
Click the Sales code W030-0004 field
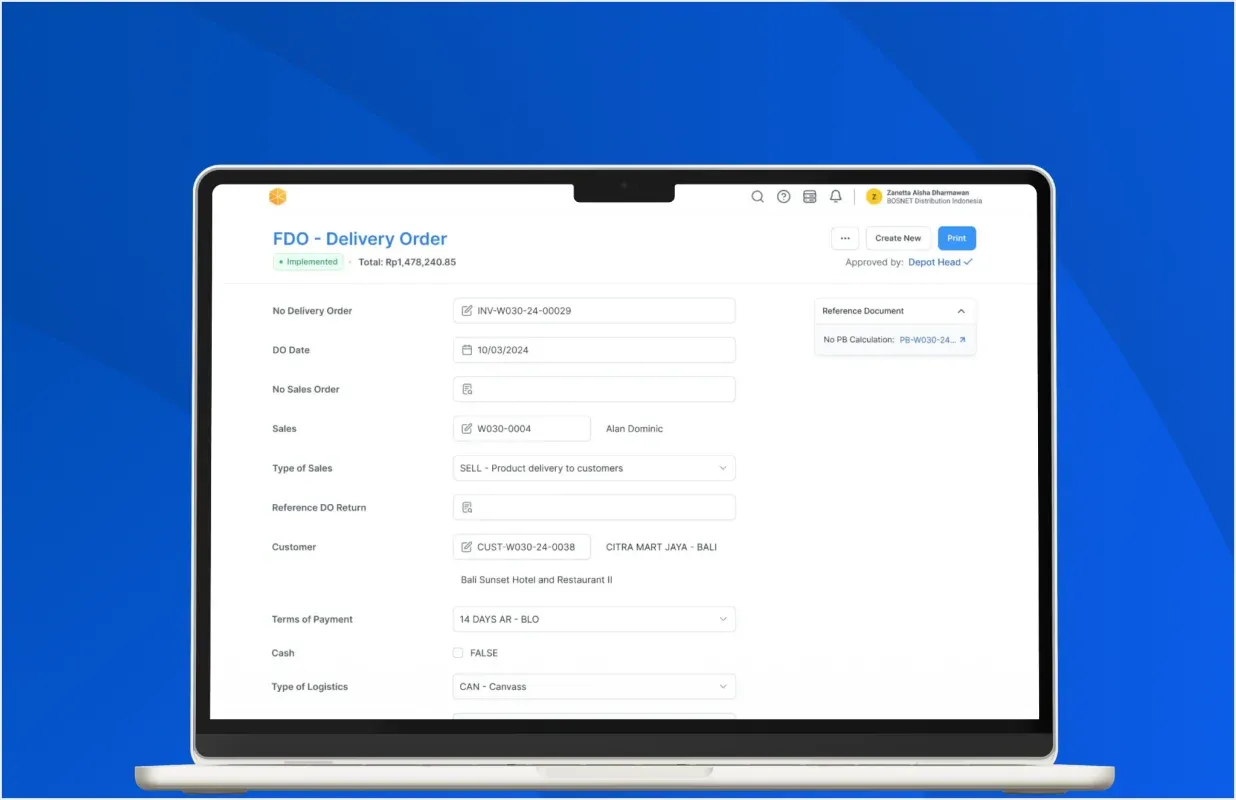tap(522, 429)
